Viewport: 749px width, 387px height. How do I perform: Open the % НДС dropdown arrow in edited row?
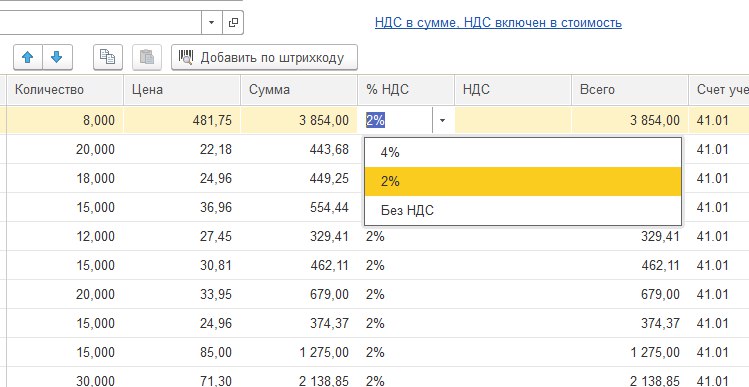point(442,120)
